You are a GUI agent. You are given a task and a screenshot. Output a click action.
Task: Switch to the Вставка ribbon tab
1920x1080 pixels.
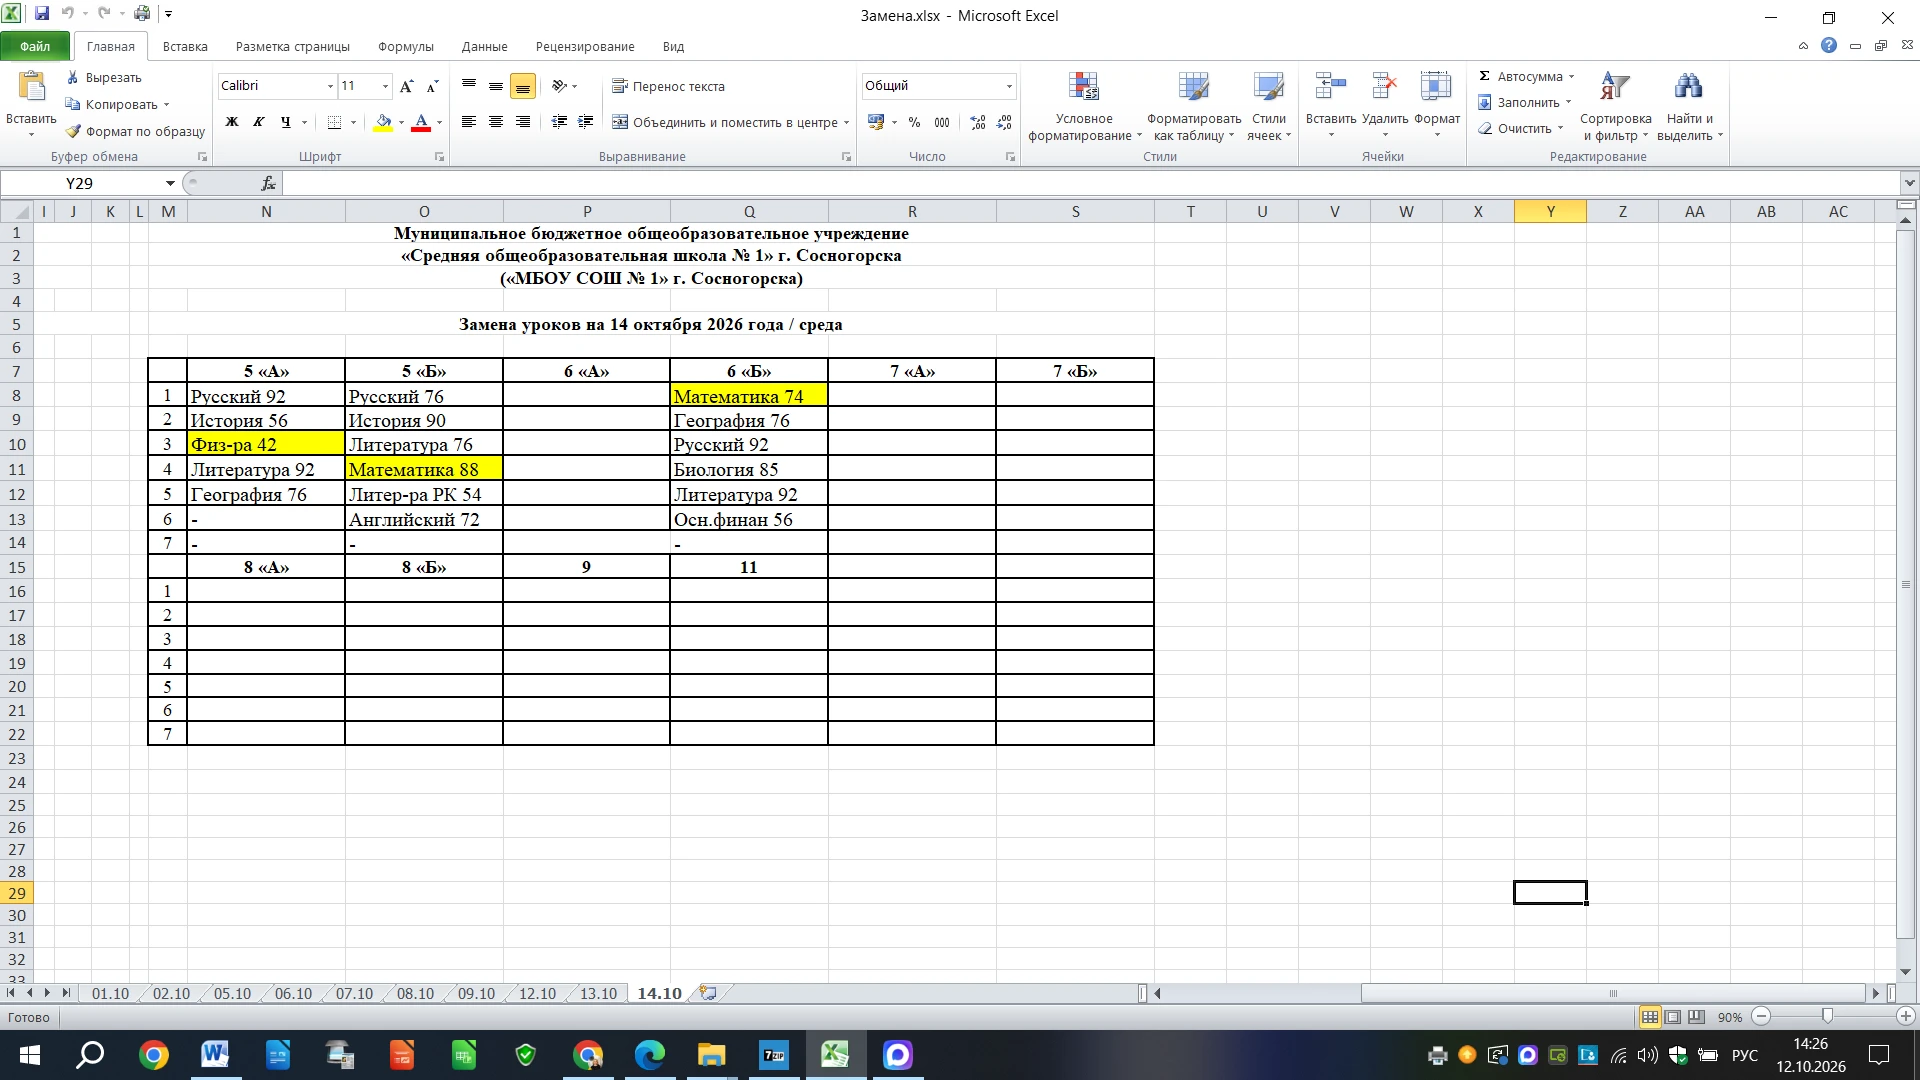[x=185, y=46]
